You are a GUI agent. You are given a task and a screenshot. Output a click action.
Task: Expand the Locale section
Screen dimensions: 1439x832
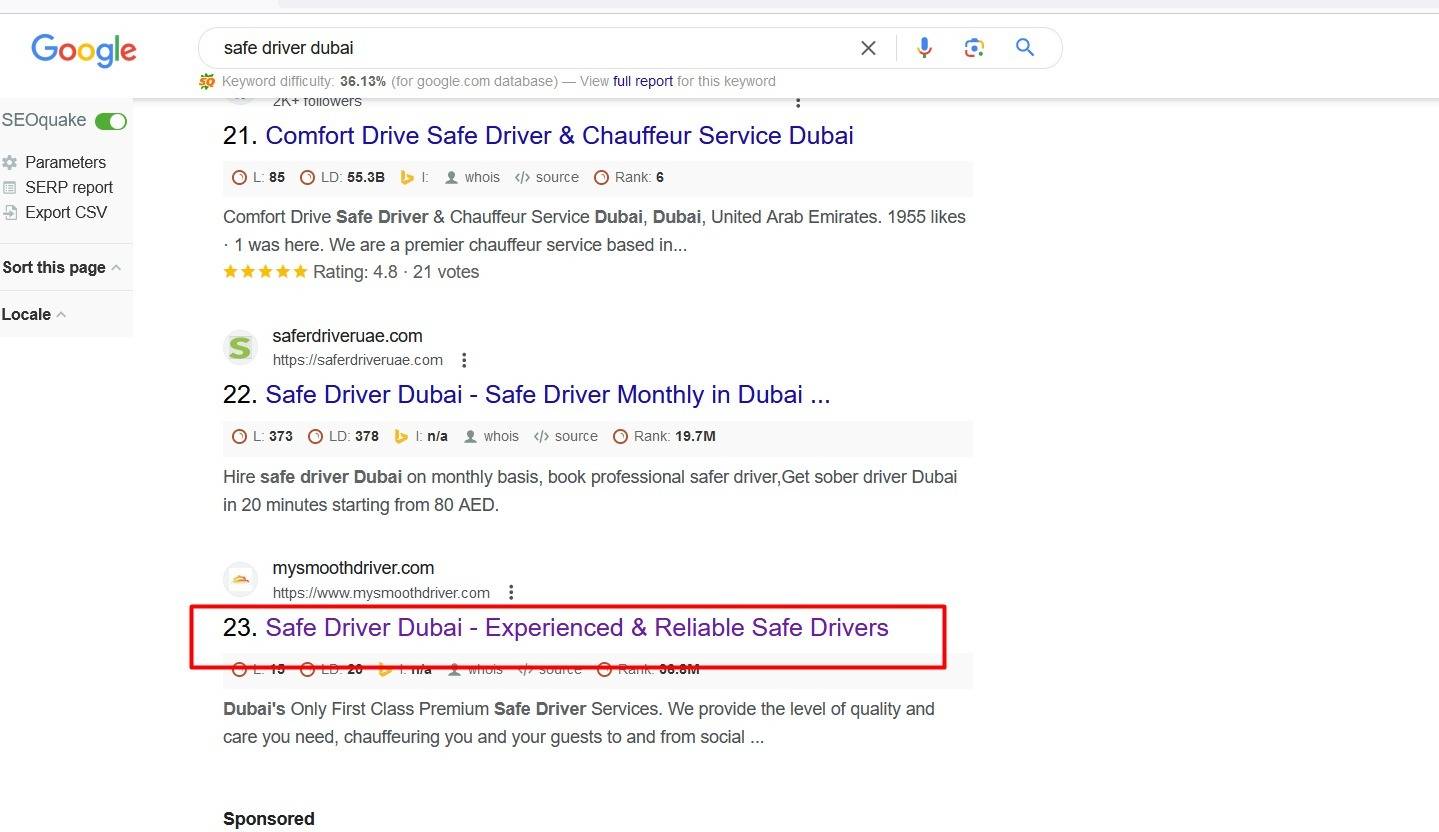tap(34, 314)
